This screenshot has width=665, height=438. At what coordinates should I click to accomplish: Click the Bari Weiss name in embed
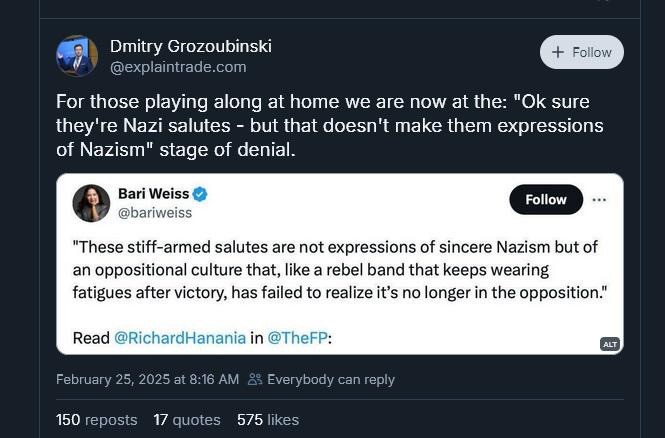(x=153, y=193)
